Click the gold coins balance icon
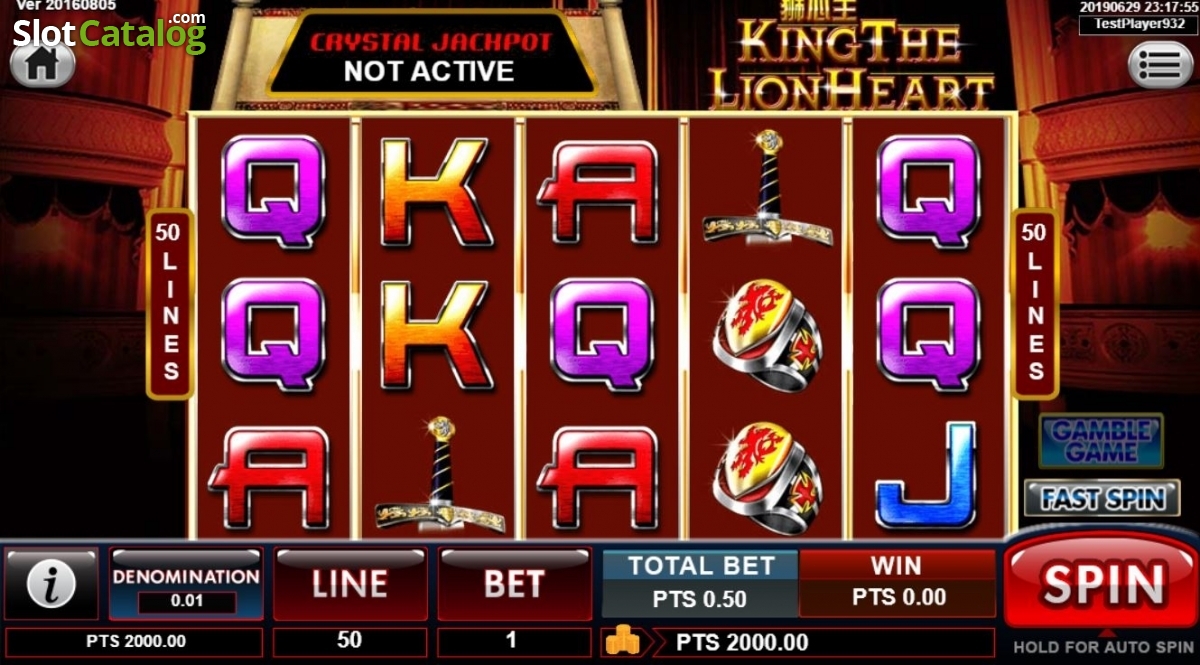The width and height of the screenshot is (1200, 665). 623,641
